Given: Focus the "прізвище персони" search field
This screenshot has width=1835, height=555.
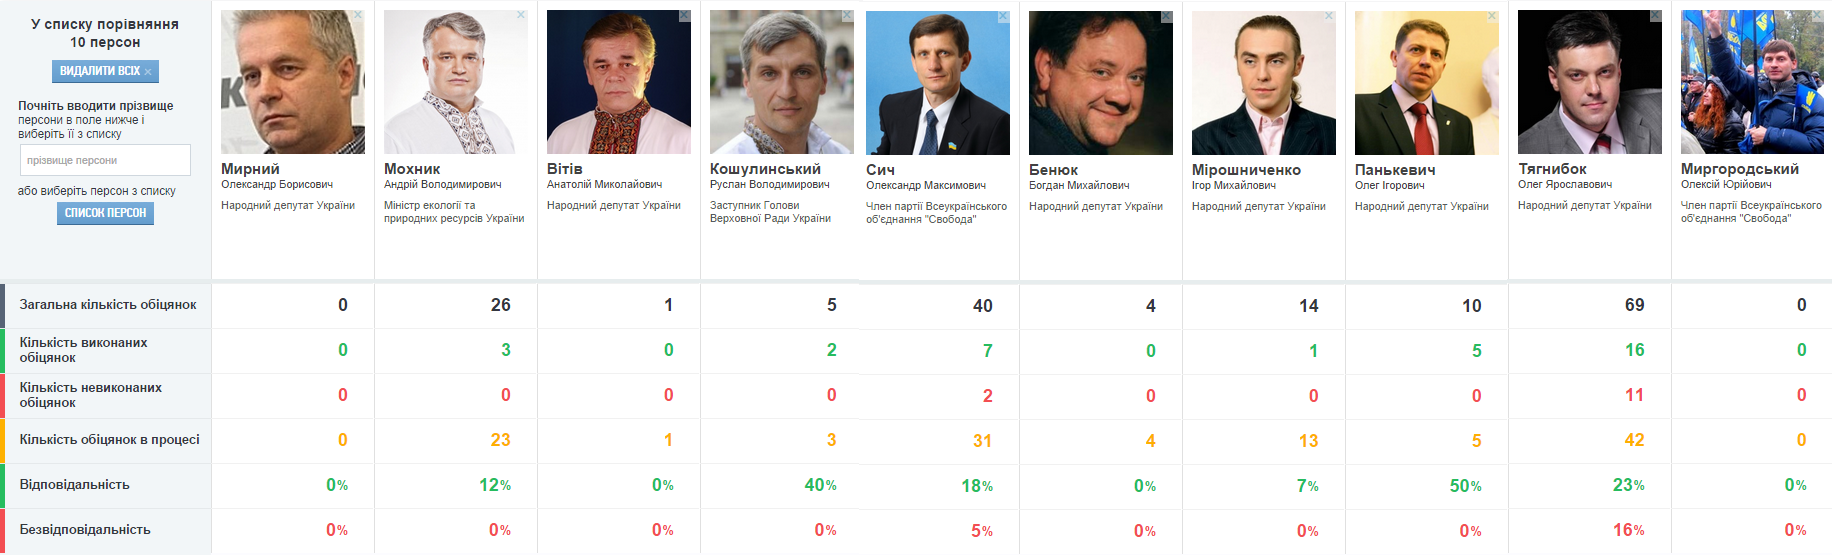Looking at the screenshot, I should pyautogui.click(x=105, y=160).
